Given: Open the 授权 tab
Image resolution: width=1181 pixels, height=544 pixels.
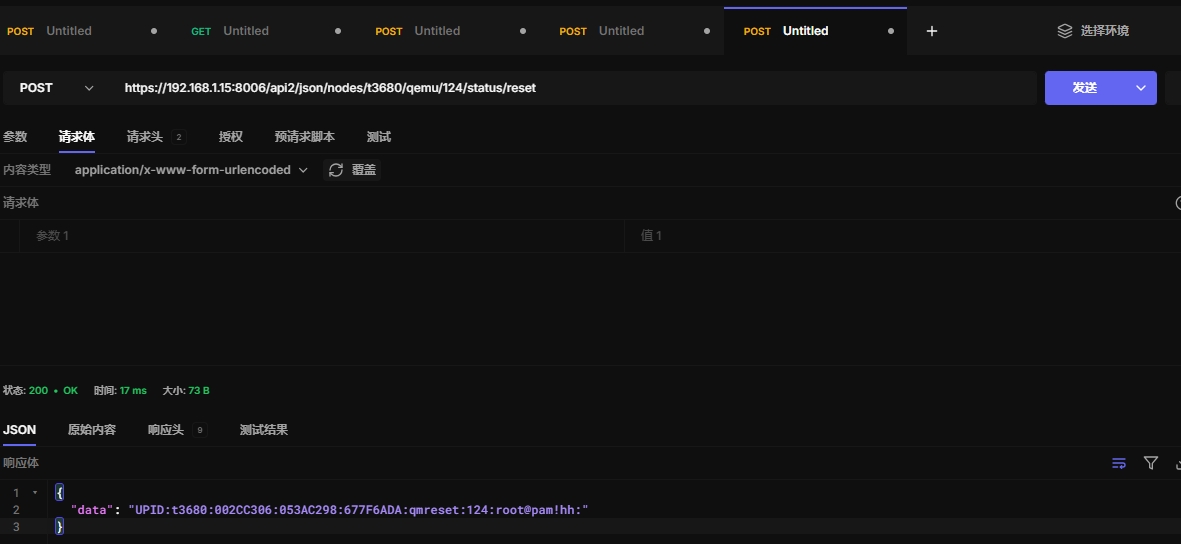Looking at the screenshot, I should [x=231, y=137].
